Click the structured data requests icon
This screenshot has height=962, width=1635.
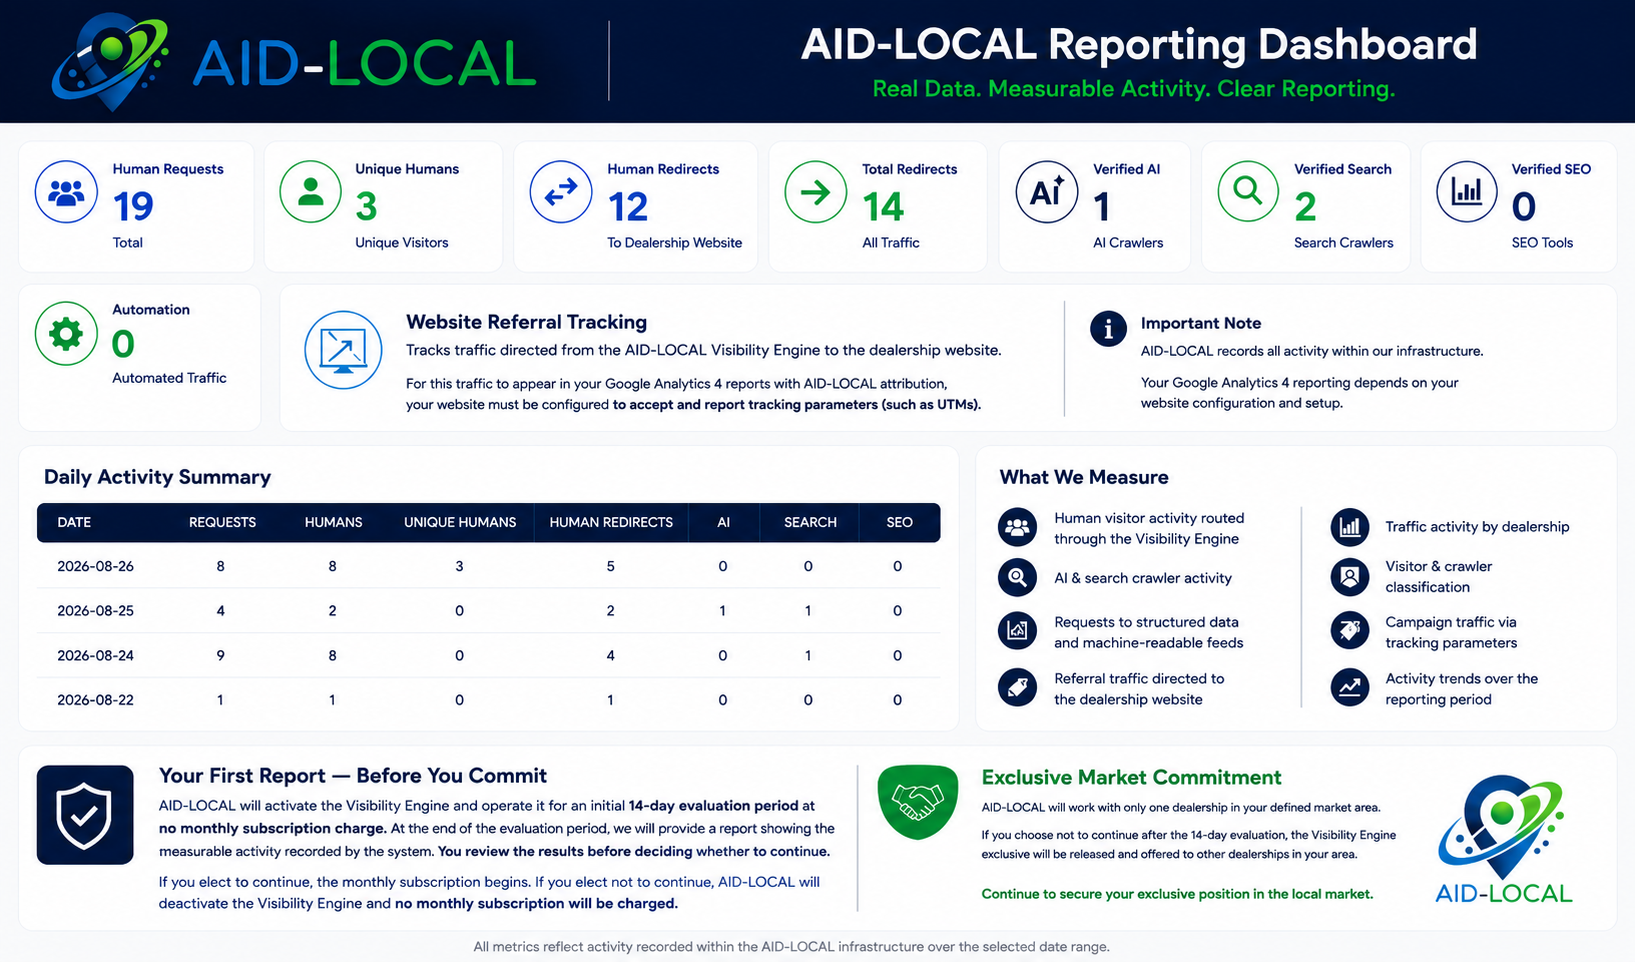coord(1017,630)
